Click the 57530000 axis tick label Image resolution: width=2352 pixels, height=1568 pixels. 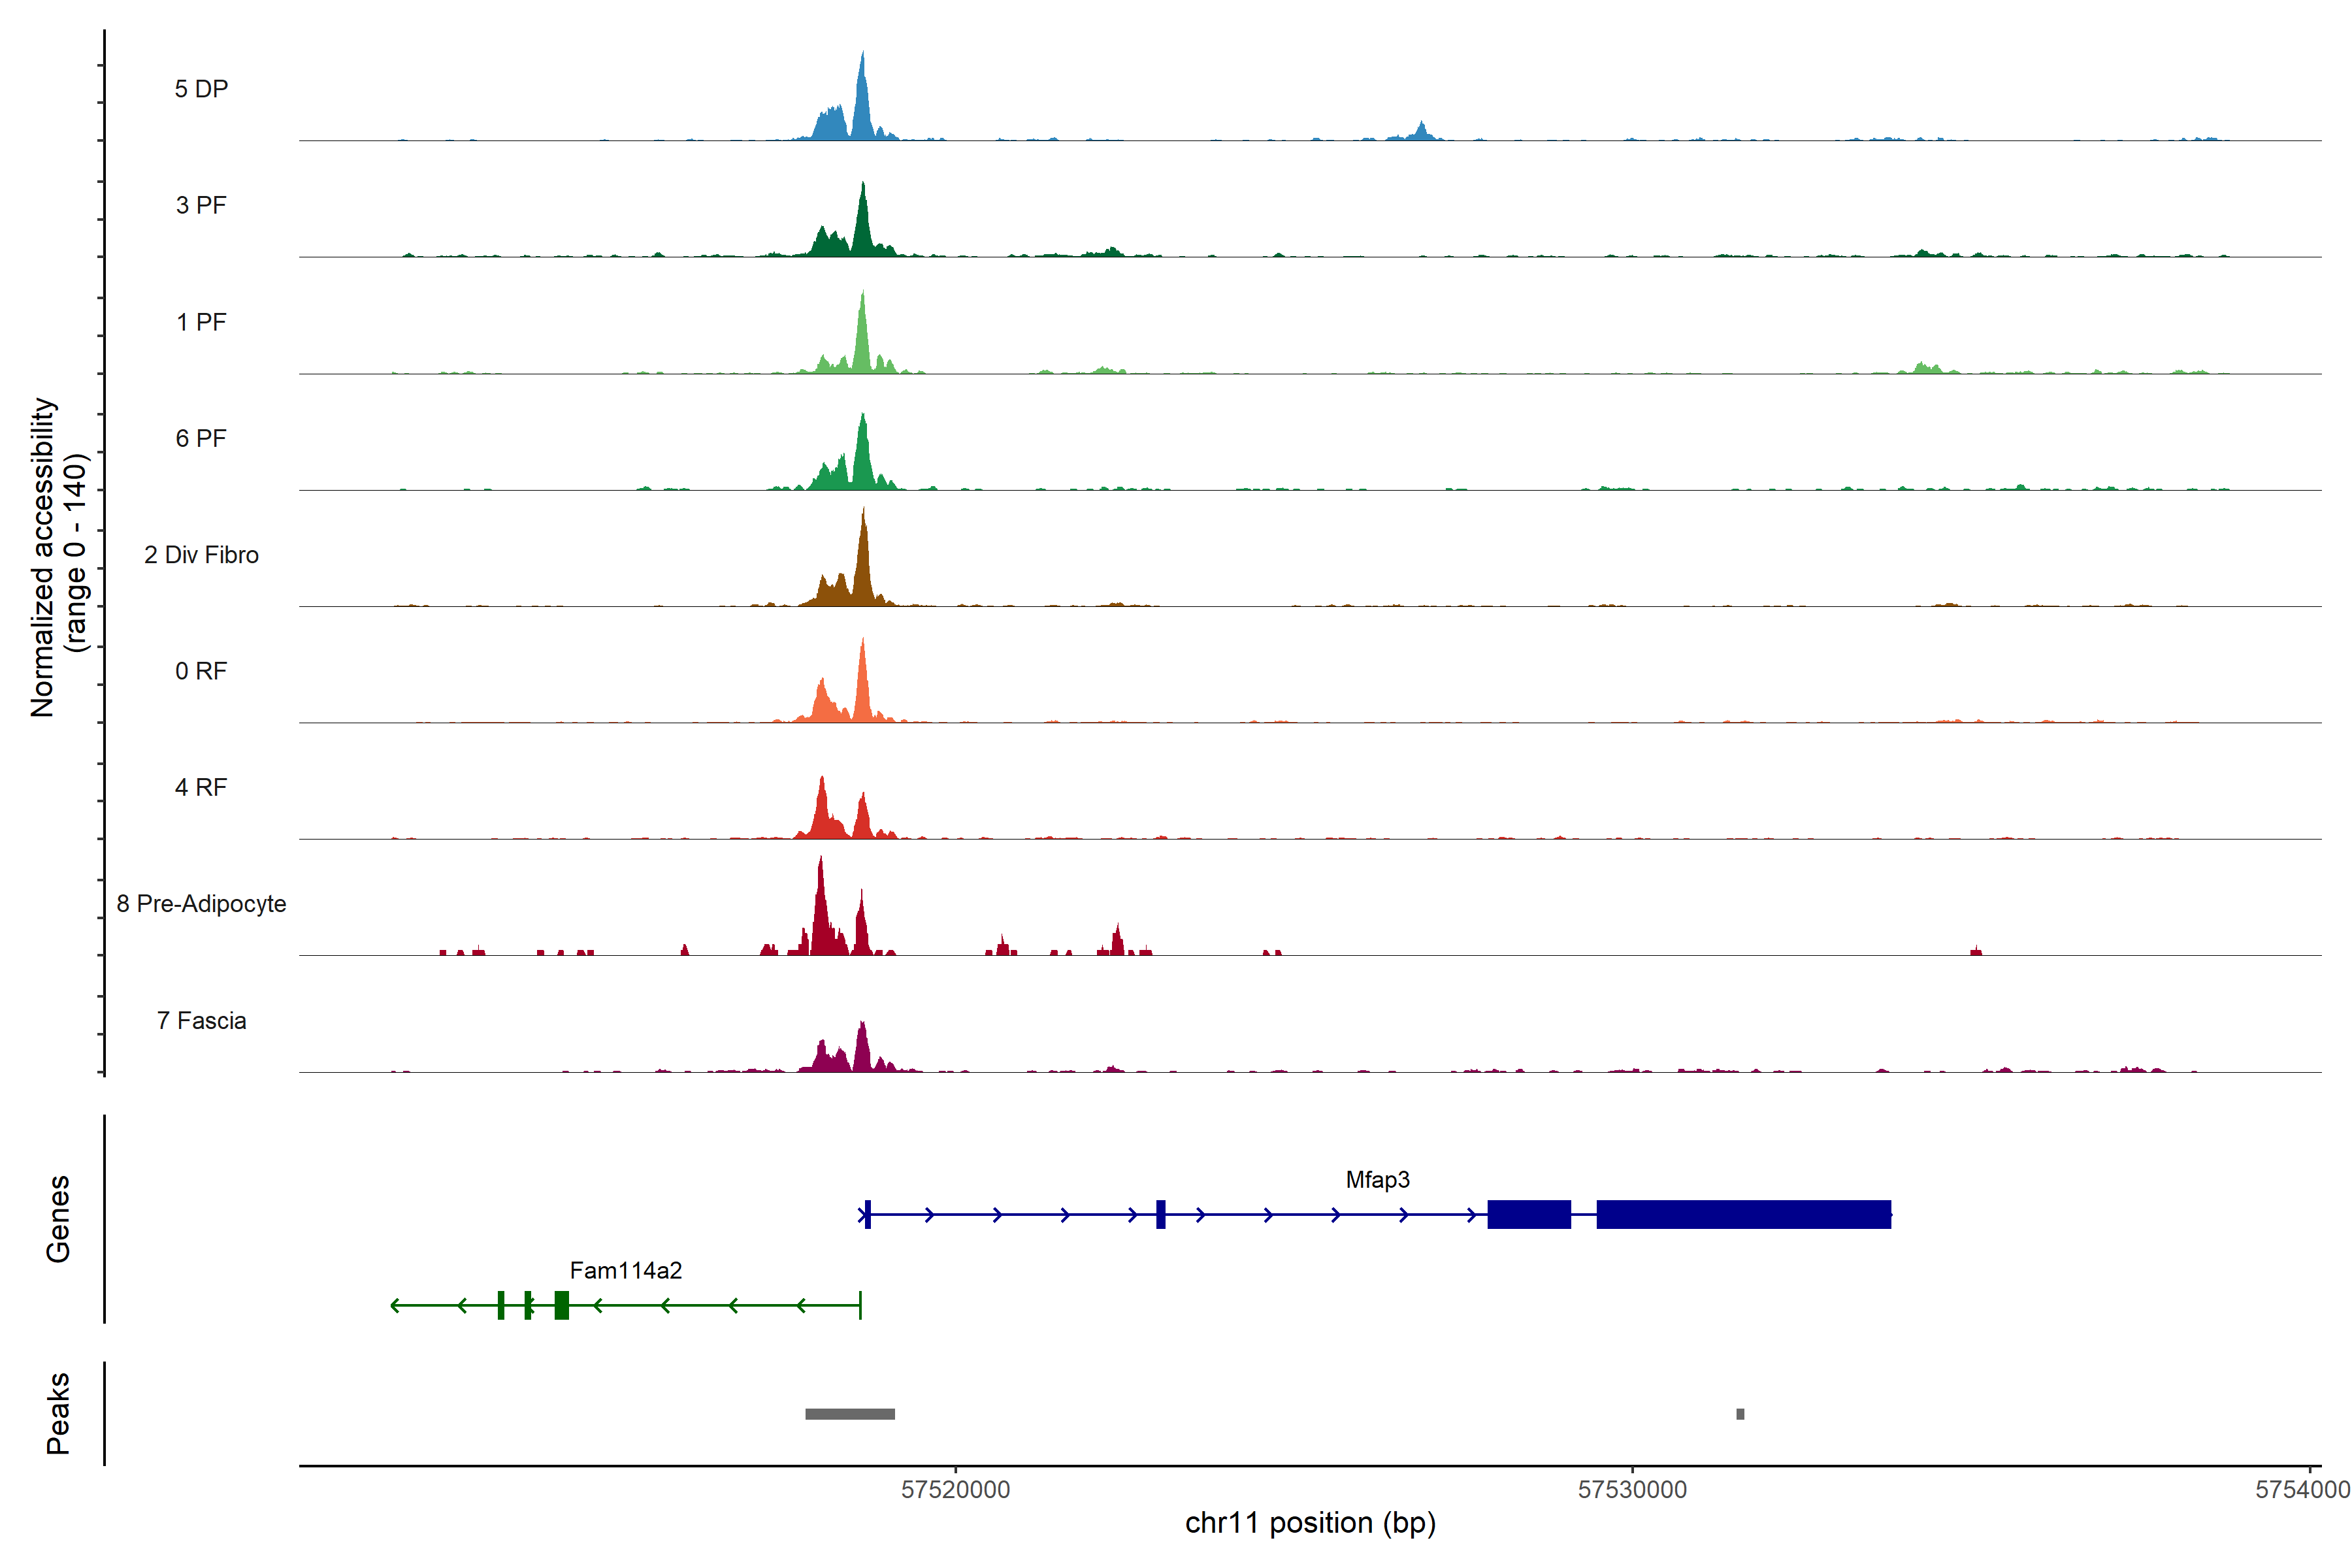[1632, 1490]
